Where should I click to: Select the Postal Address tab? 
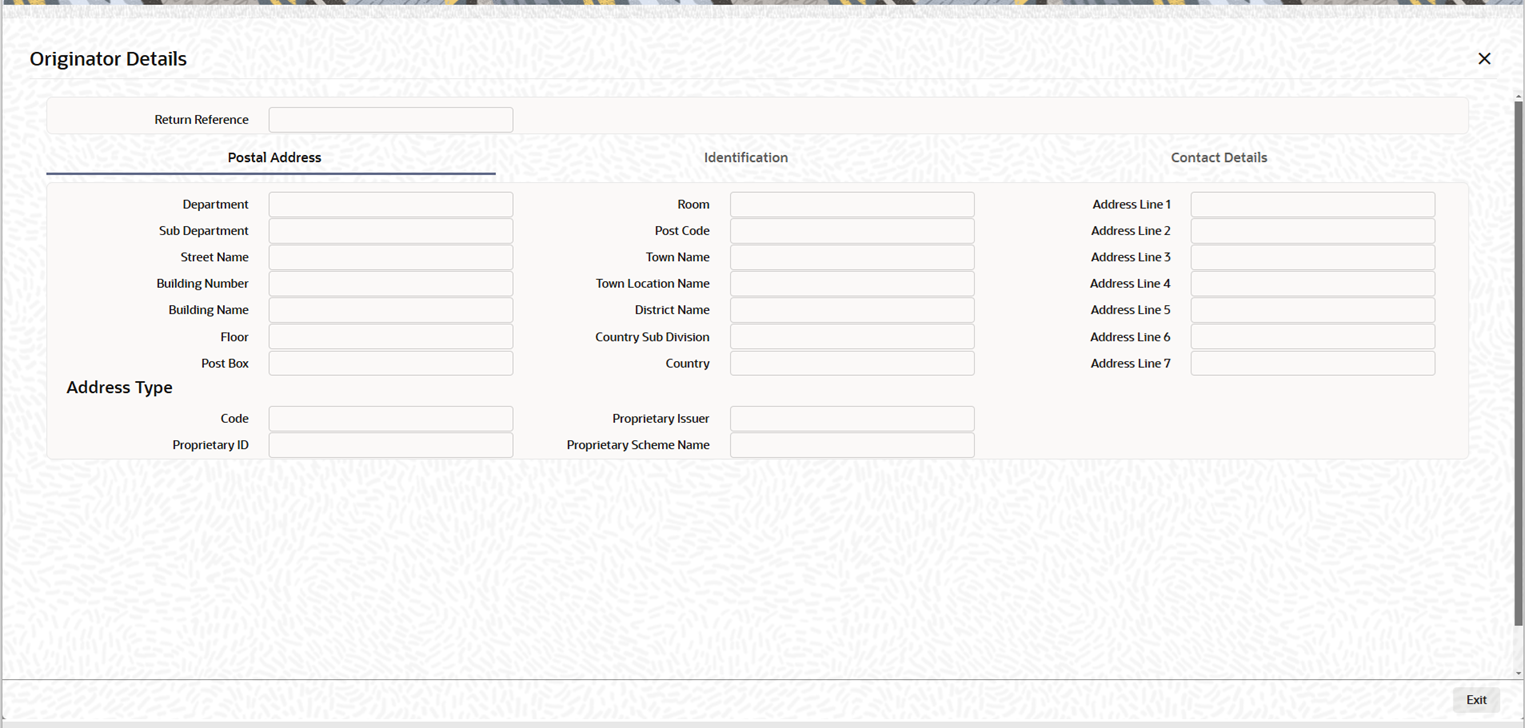coord(274,158)
